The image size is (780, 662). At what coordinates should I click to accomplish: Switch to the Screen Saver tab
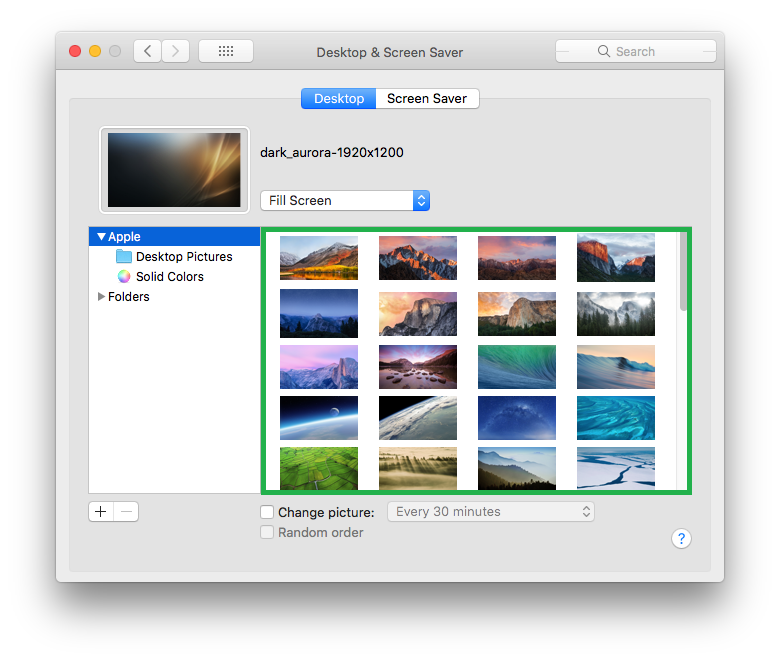pos(427,99)
